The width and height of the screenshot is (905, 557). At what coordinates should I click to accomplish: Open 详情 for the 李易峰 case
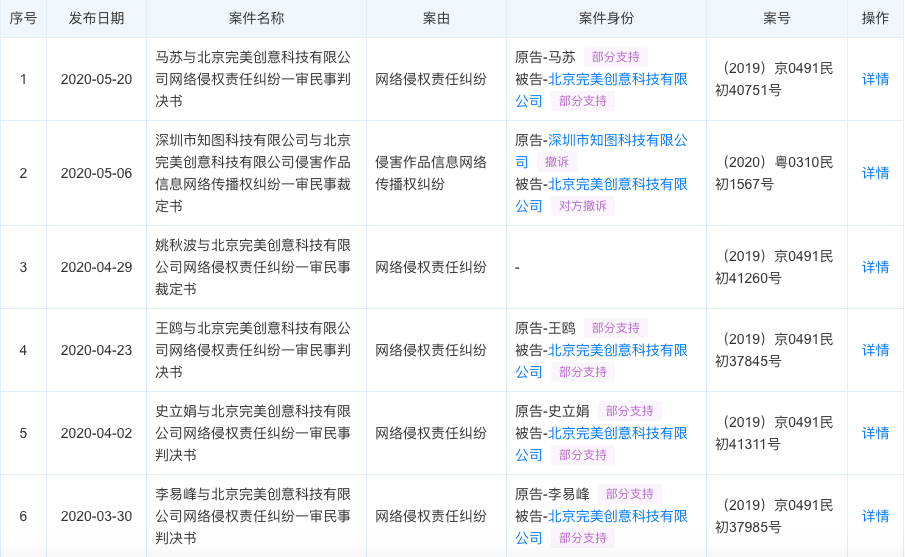coord(875,516)
